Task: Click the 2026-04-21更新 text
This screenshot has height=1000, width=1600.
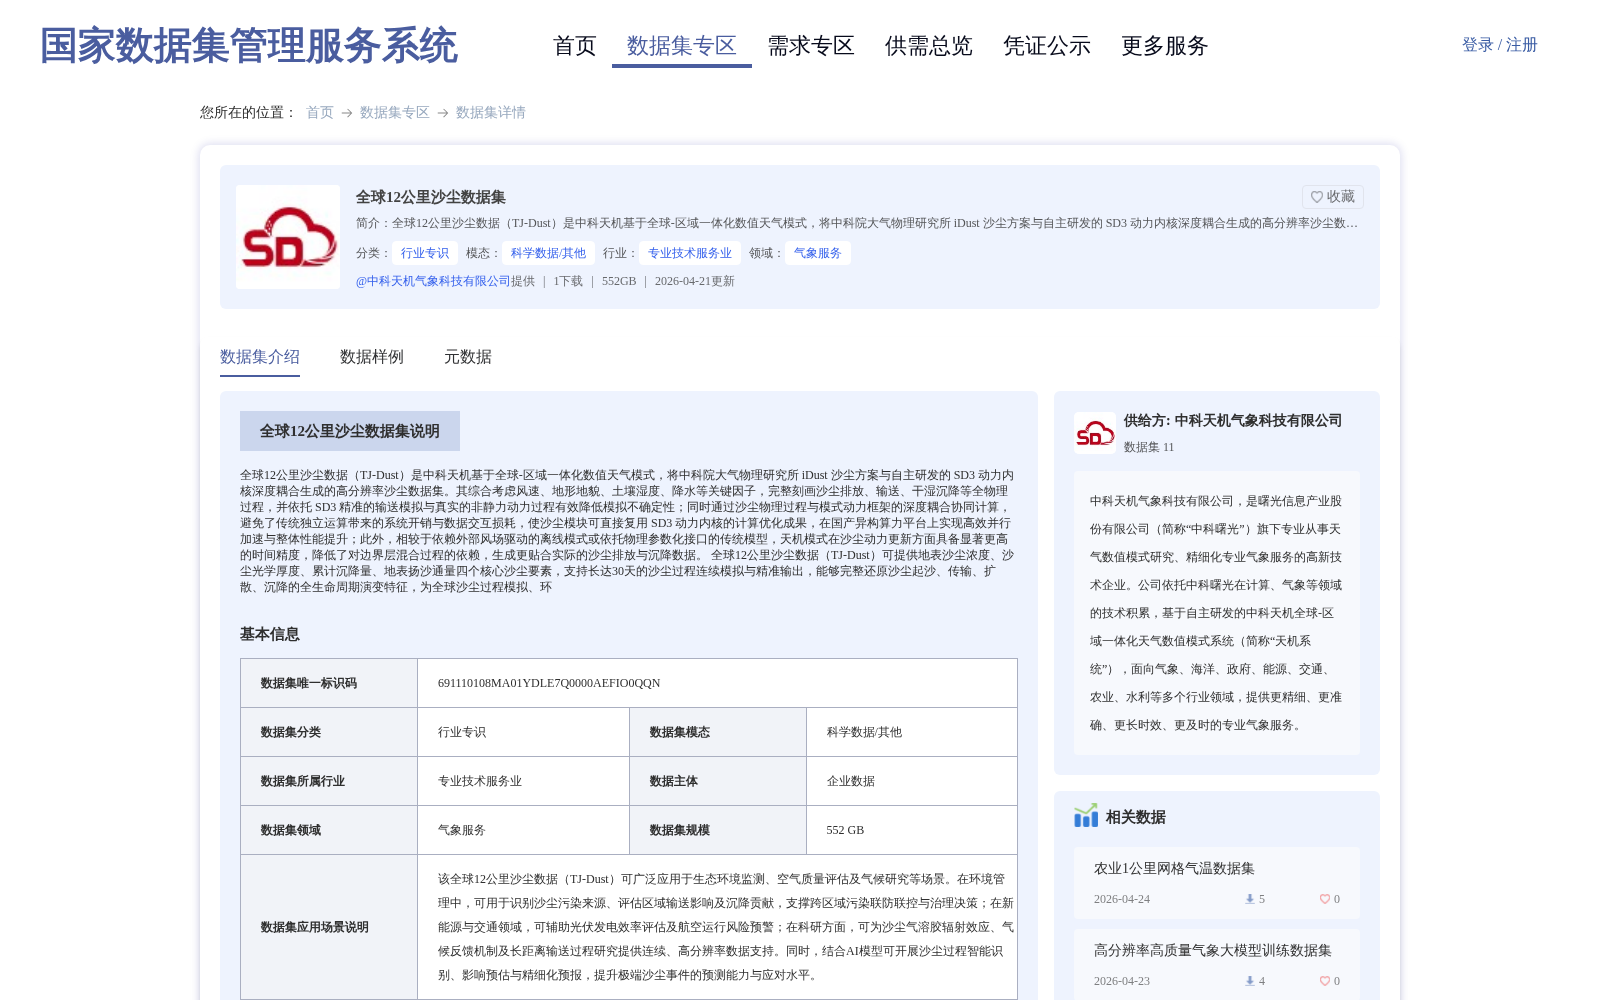Action: (x=695, y=281)
